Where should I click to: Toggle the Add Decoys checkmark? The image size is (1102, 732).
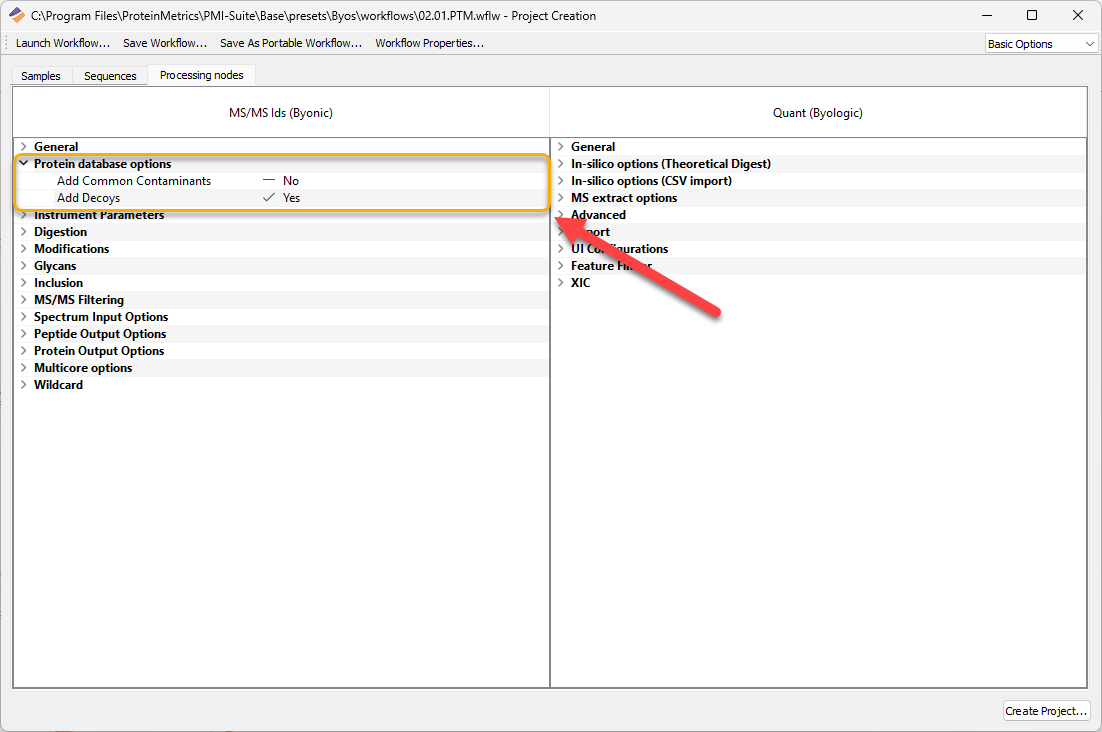tap(269, 198)
